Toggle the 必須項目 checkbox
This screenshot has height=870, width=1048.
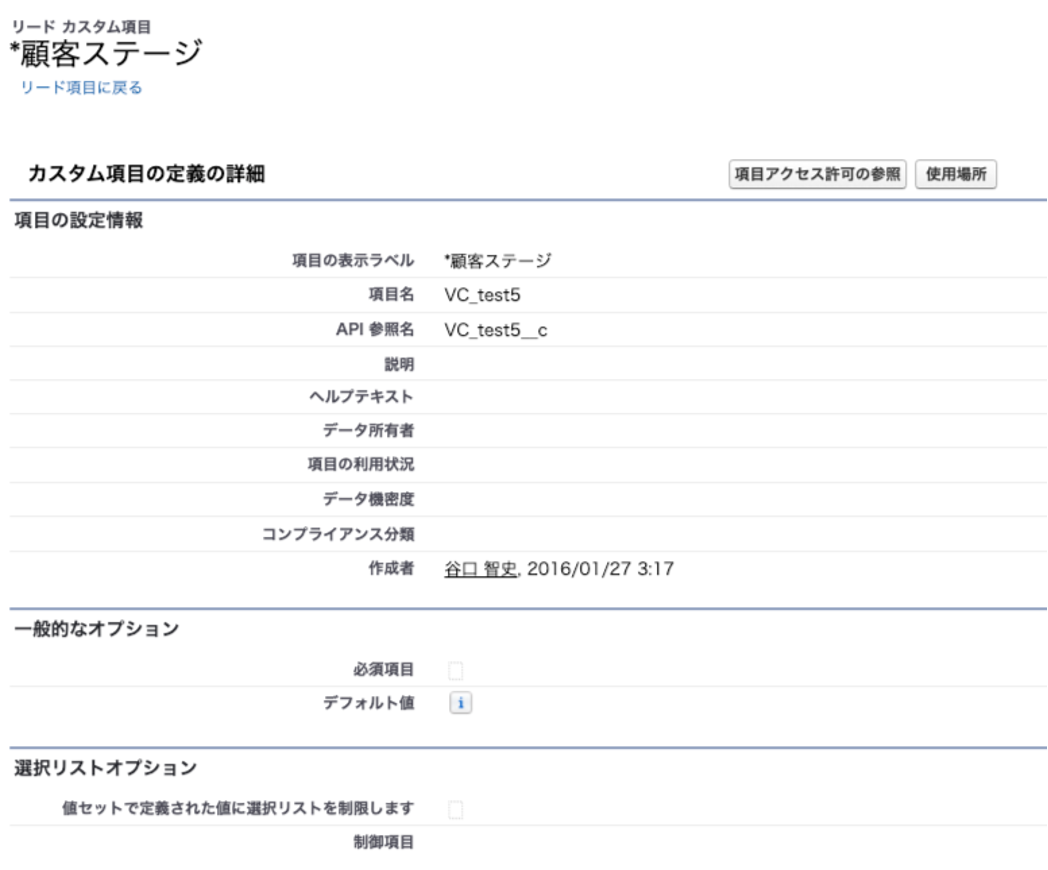(456, 670)
